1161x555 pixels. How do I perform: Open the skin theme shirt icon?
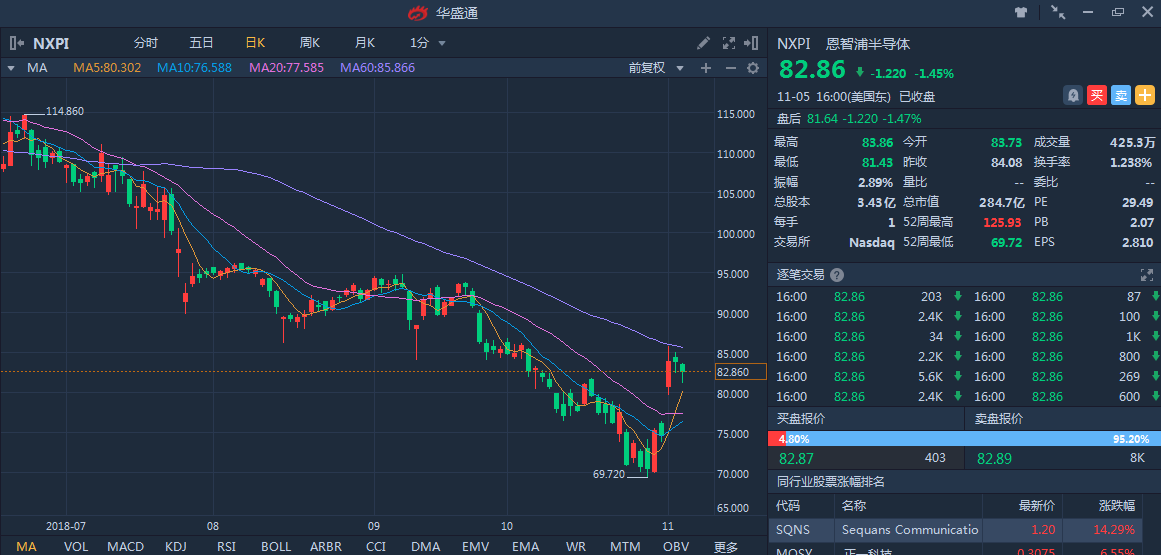[1021, 13]
